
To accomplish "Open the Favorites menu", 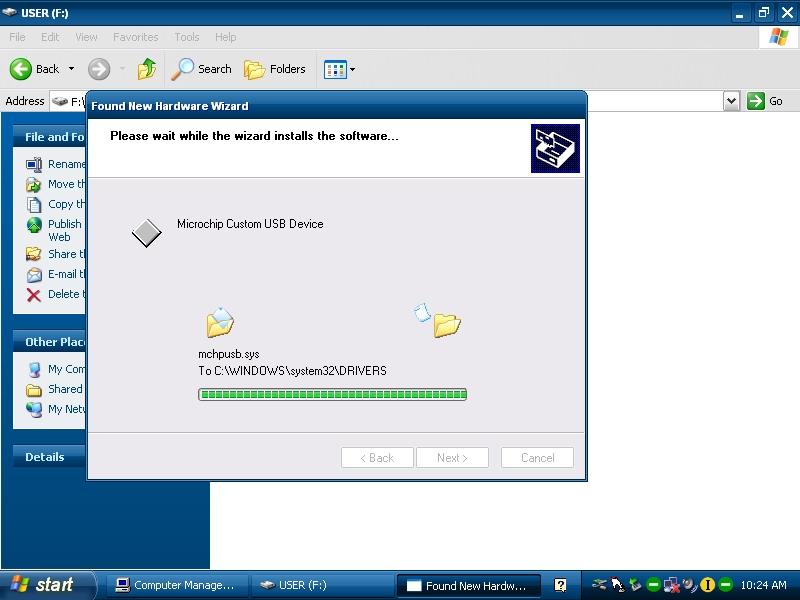I will click(x=136, y=37).
